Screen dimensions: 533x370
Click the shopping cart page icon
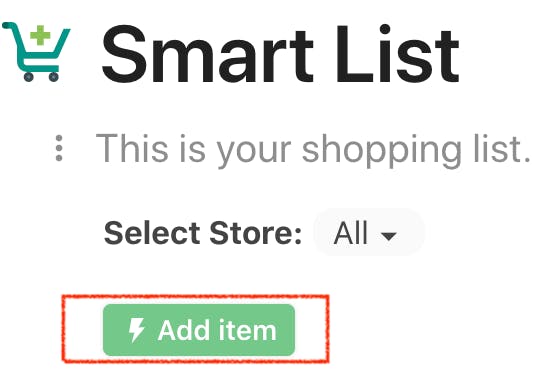click(36, 52)
